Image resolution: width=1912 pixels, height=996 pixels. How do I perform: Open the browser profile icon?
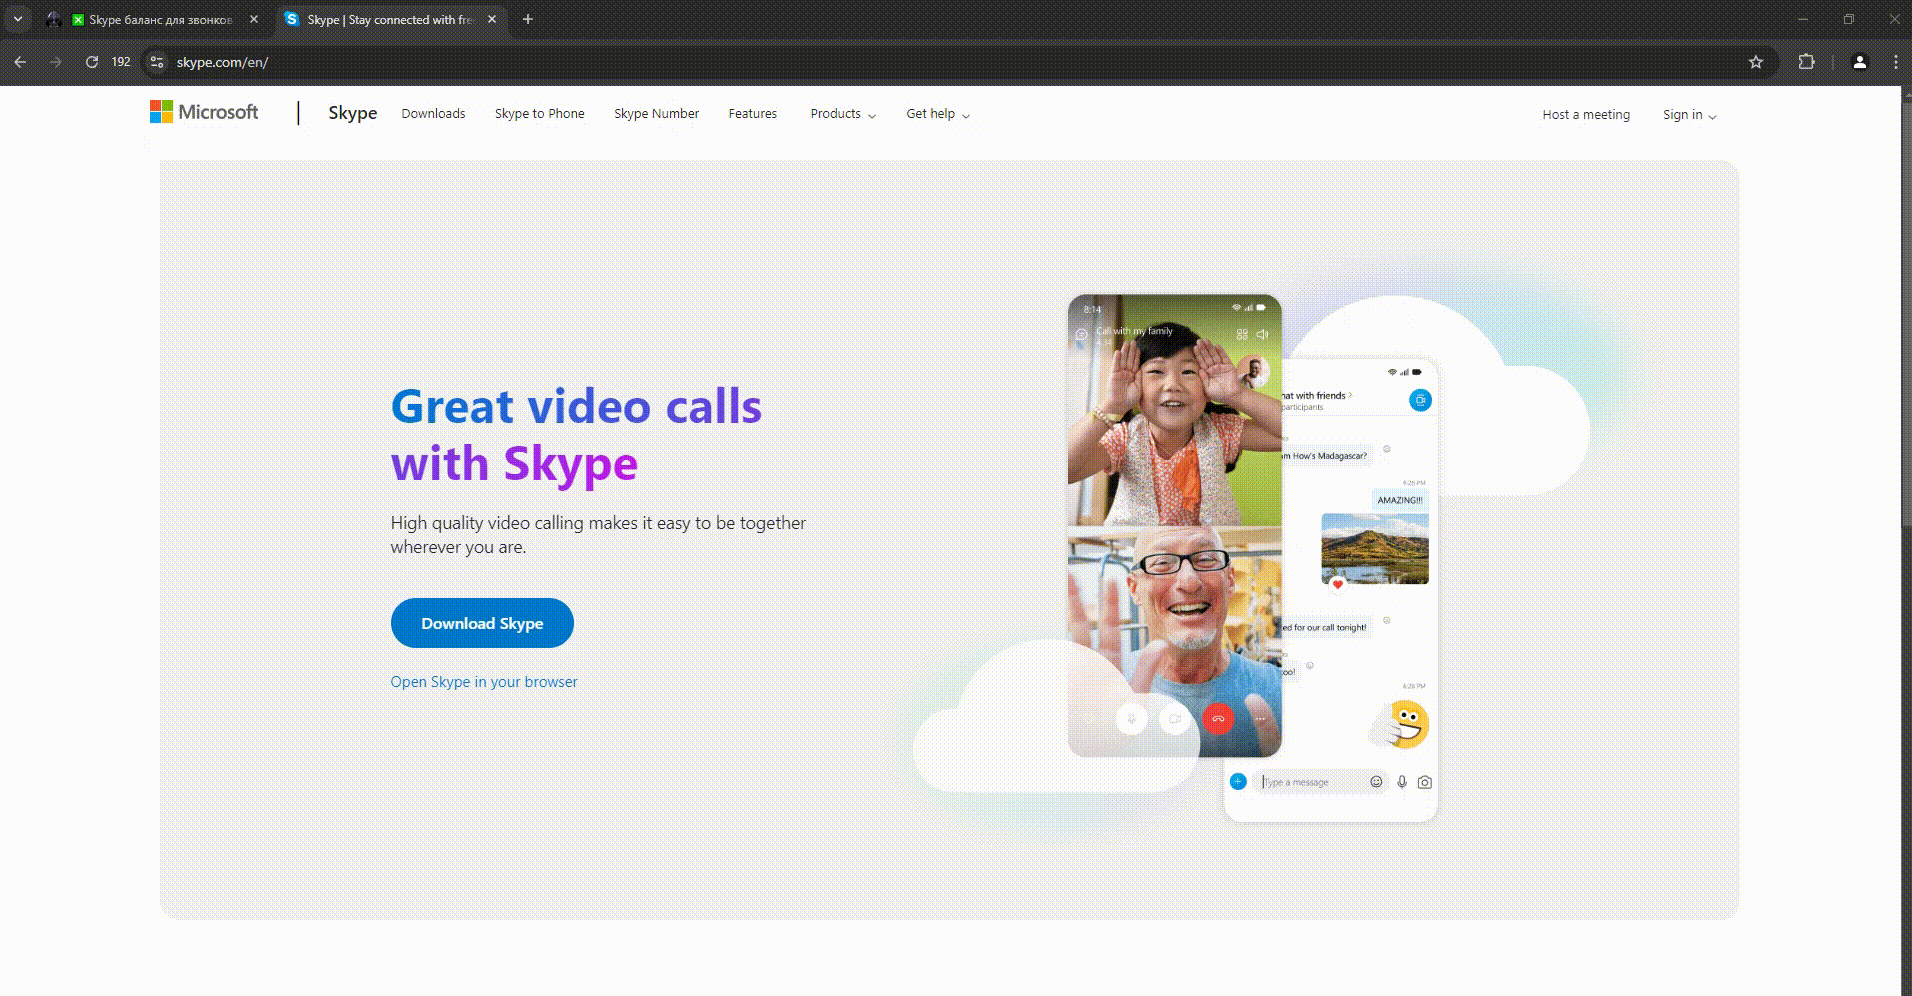(x=1860, y=62)
